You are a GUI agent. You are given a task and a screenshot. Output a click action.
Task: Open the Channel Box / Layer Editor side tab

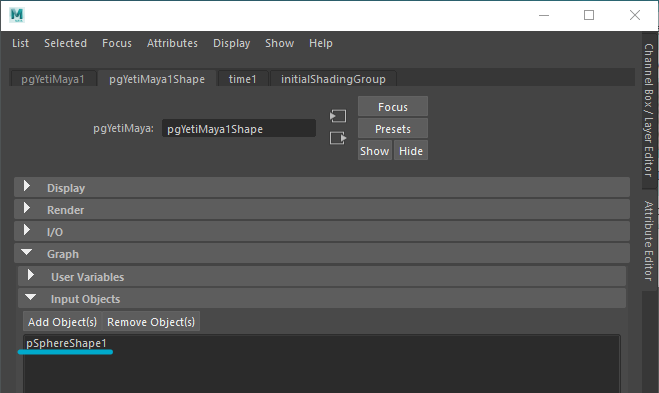click(x=649, y=110)
